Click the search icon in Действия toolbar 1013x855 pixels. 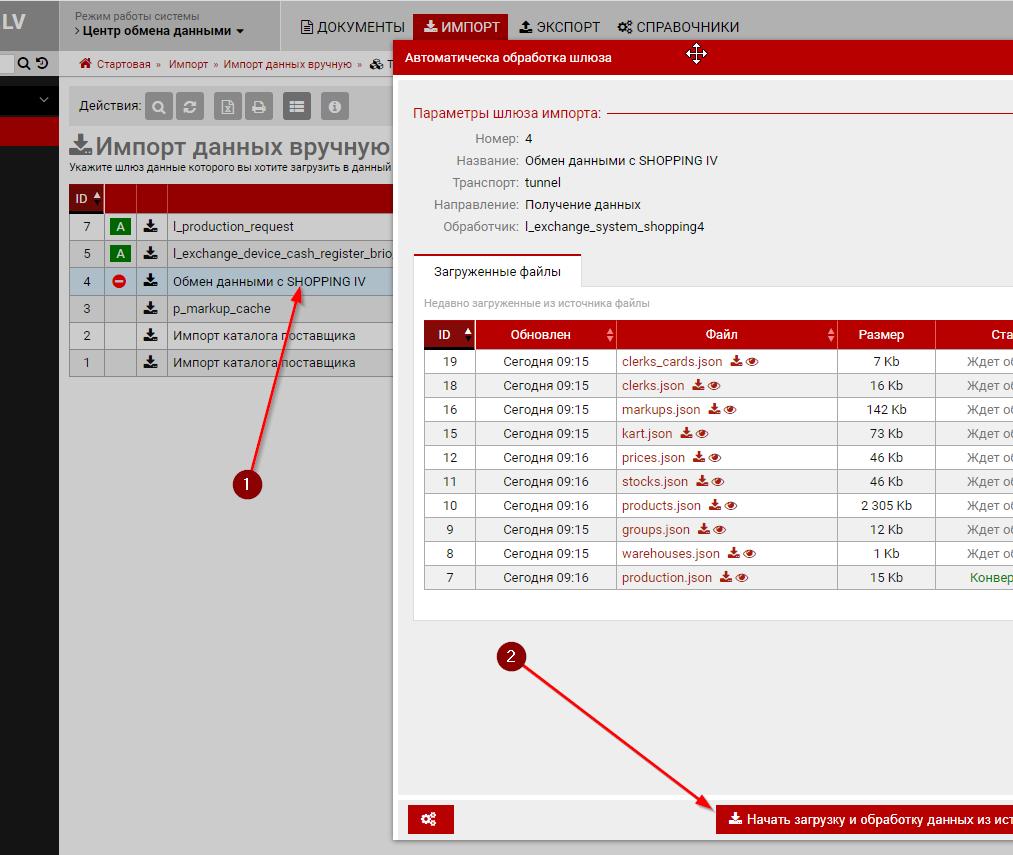[x=159, y=106]
